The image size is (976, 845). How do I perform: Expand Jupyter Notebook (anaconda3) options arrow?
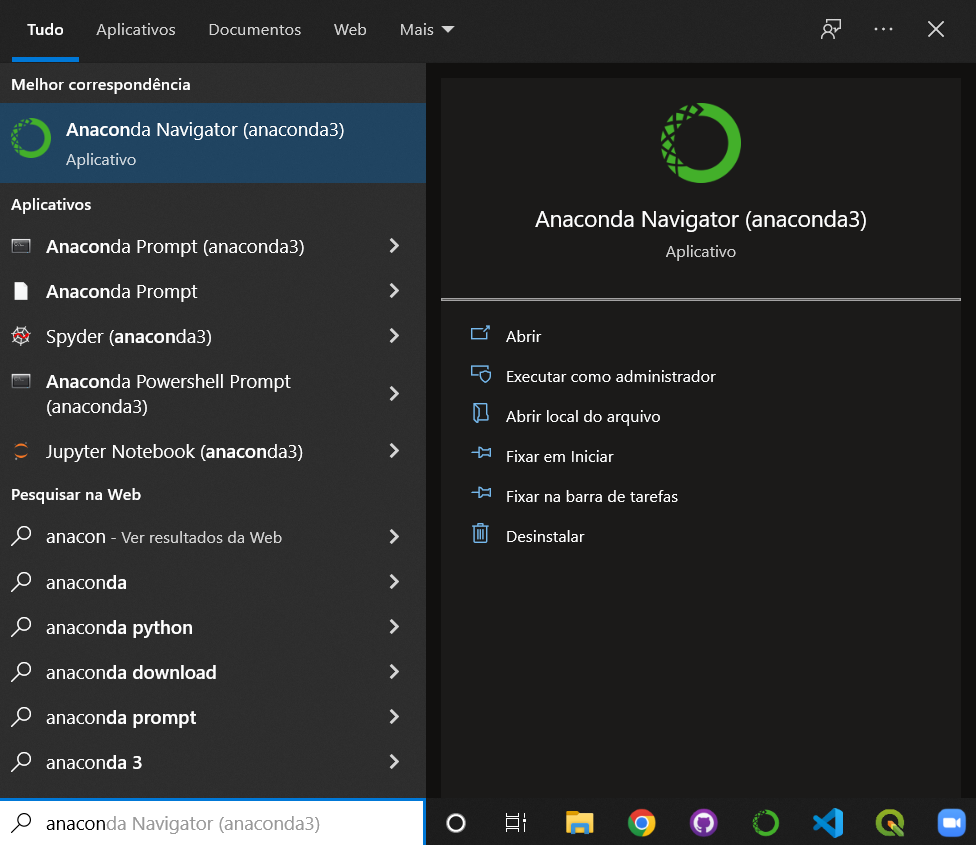click(x=394, y=451)
